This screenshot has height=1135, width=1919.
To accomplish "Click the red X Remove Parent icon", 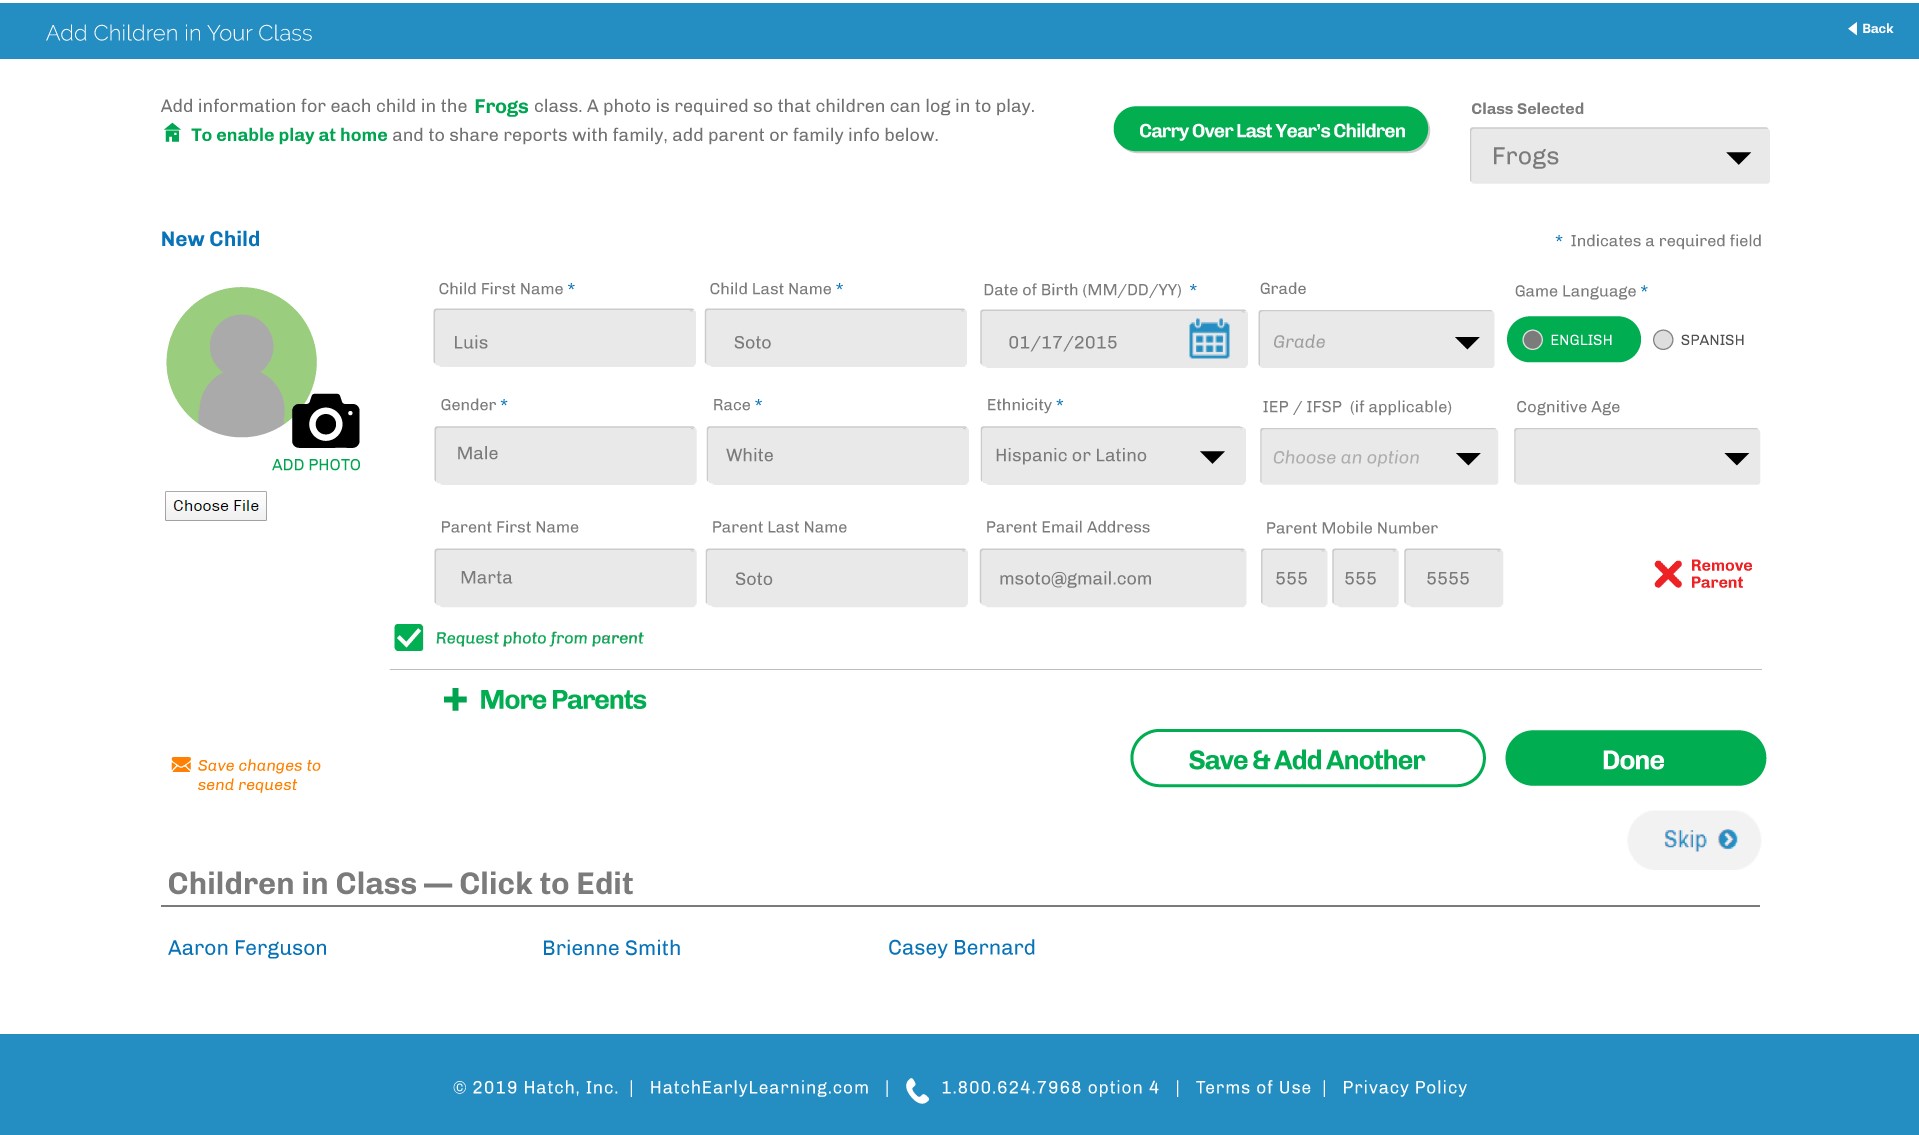I will [1667, 574].
